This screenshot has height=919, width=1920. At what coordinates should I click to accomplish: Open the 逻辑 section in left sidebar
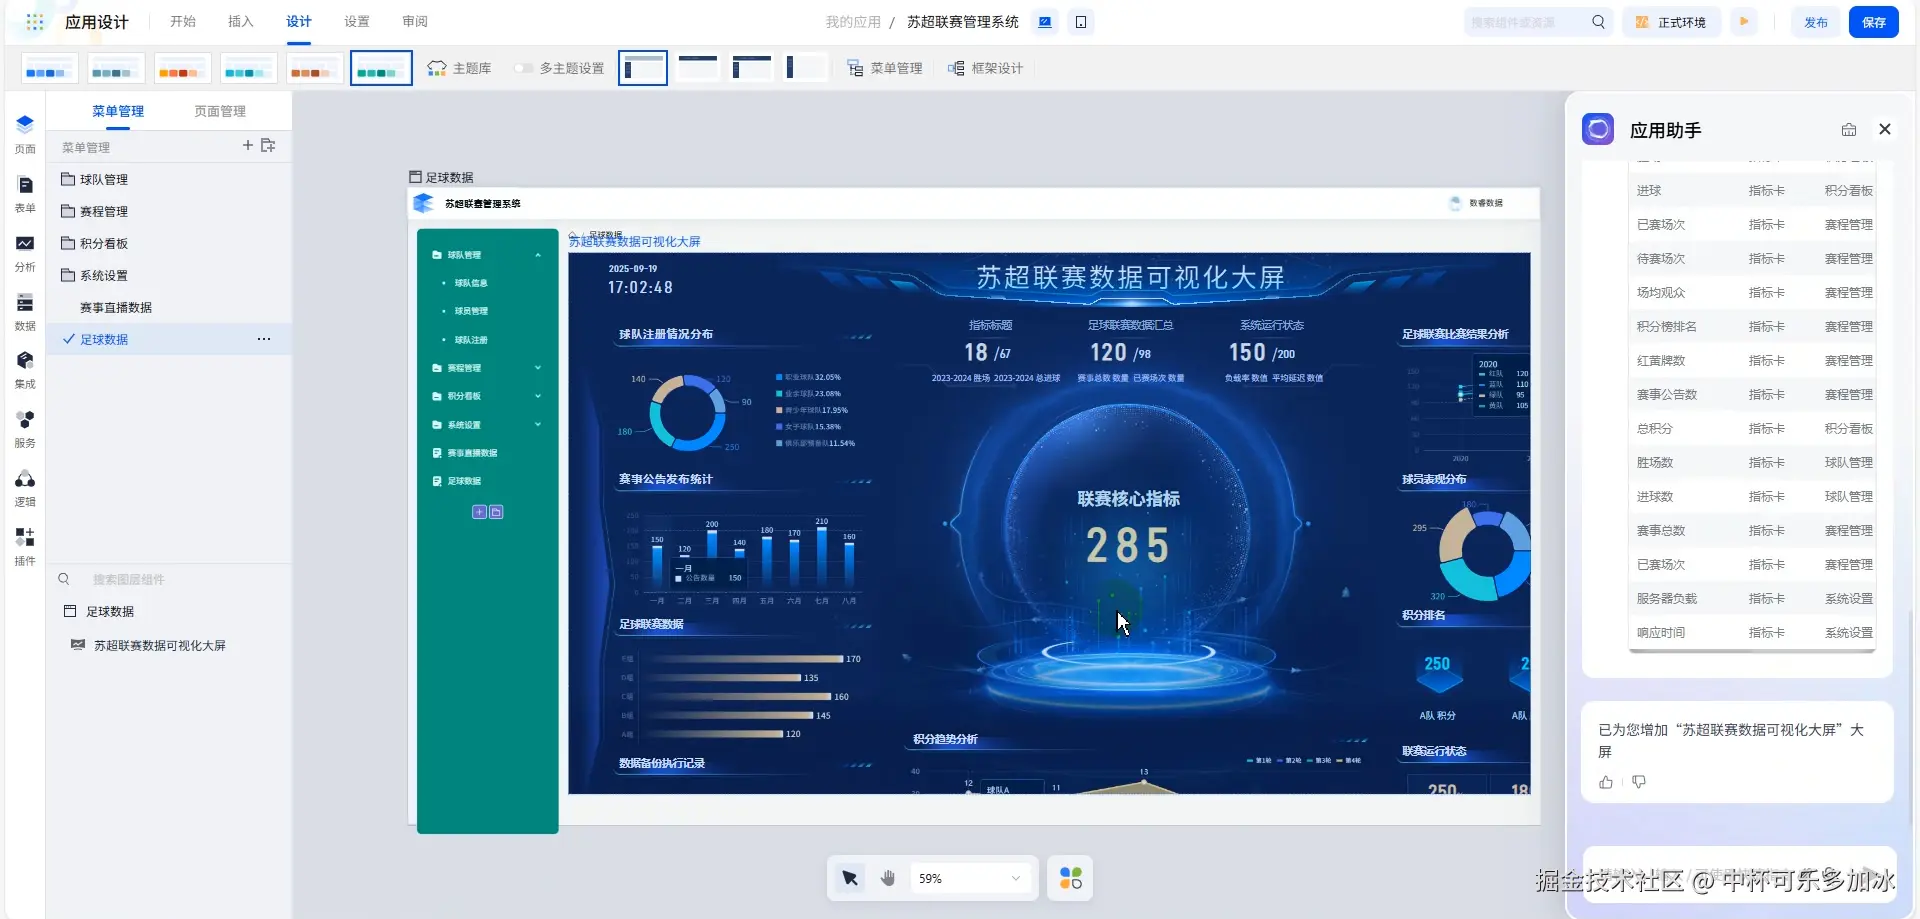(25, 487)
